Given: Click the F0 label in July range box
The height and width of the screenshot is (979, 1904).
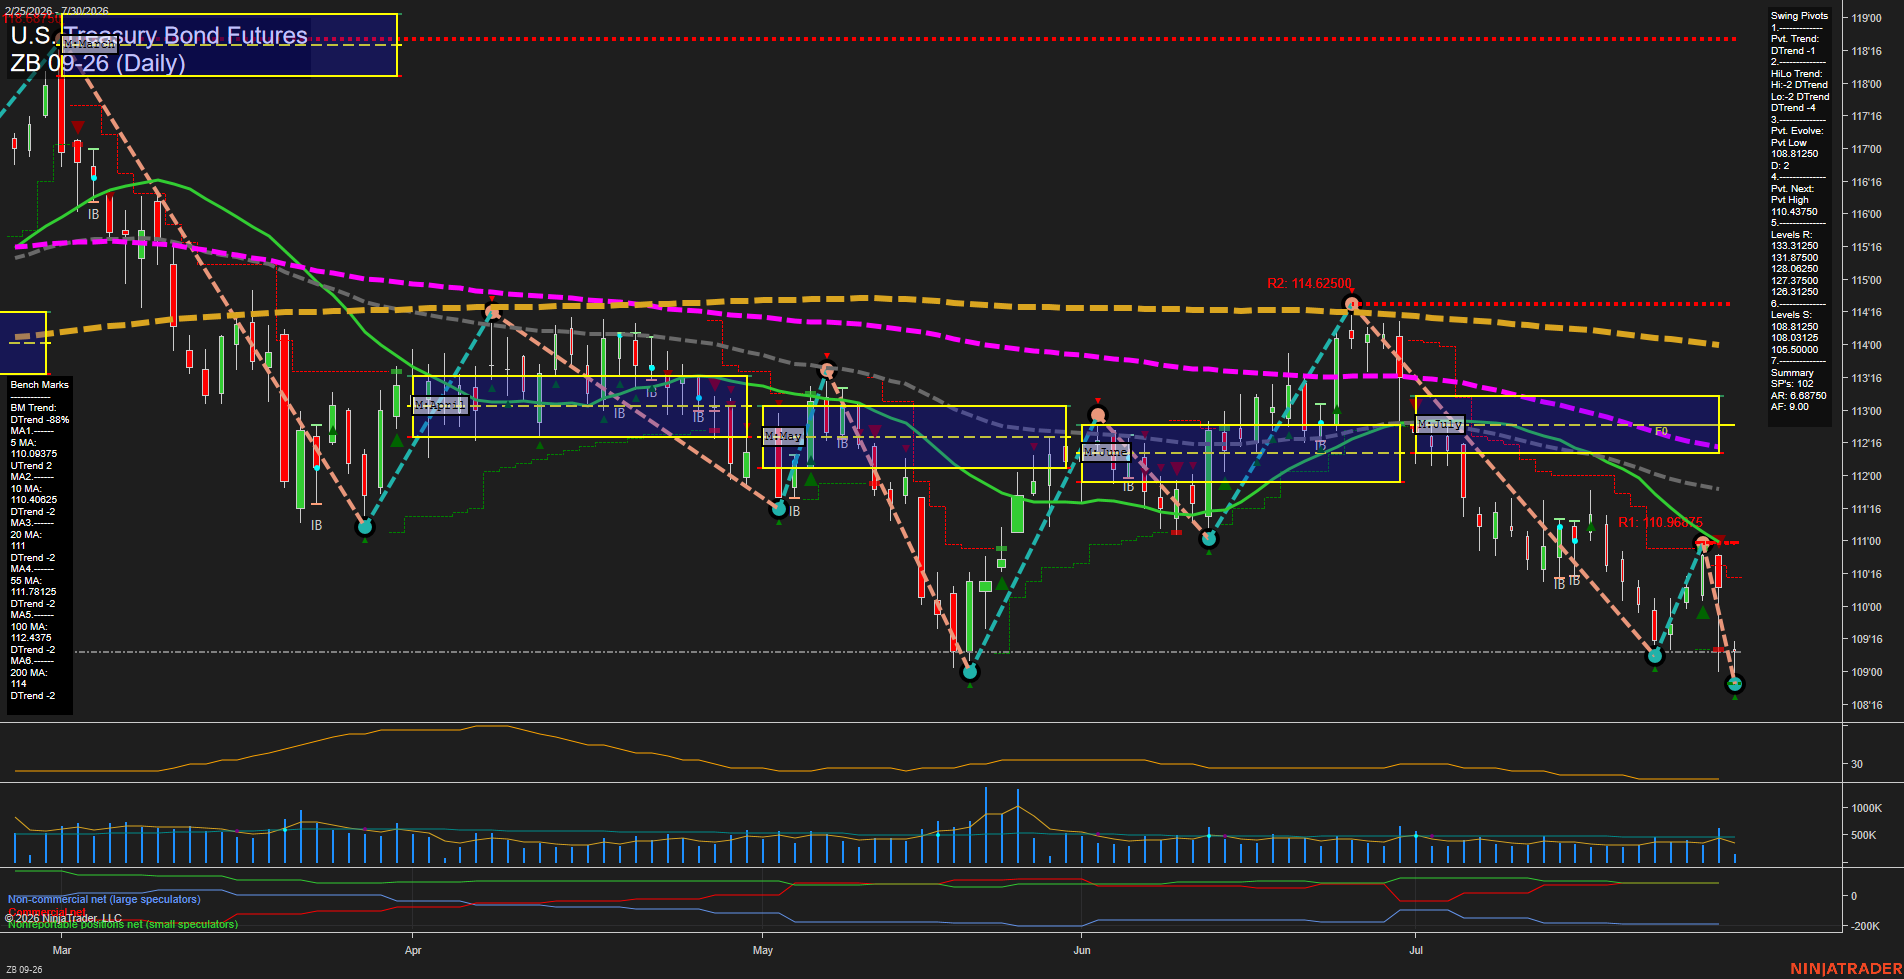Looking at the screenshot, I should [x=1661, y=432].
